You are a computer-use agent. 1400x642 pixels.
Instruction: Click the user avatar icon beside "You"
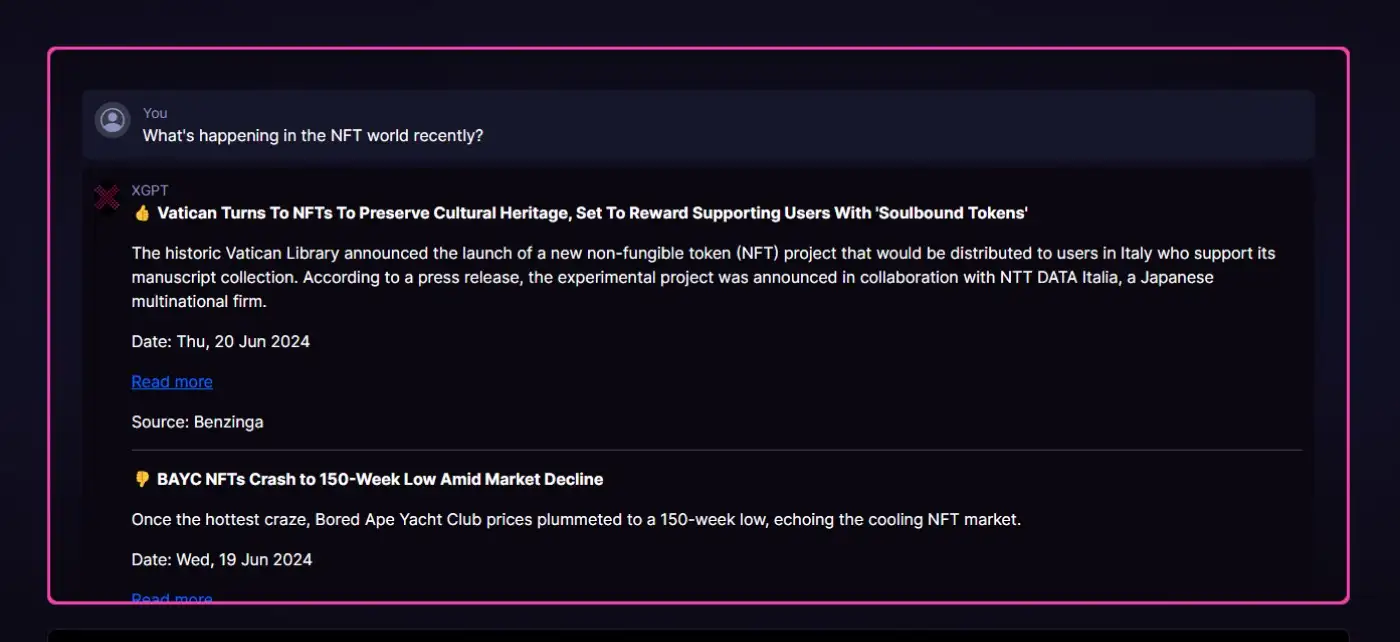point(113,120)
